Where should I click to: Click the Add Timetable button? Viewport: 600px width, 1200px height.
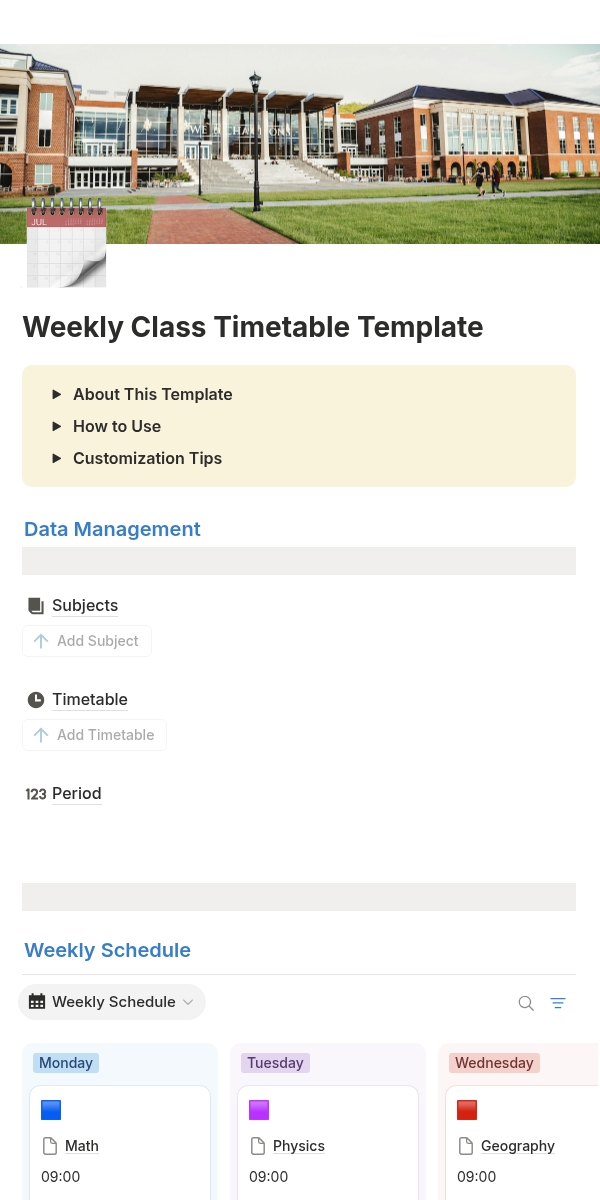[95, 735]
